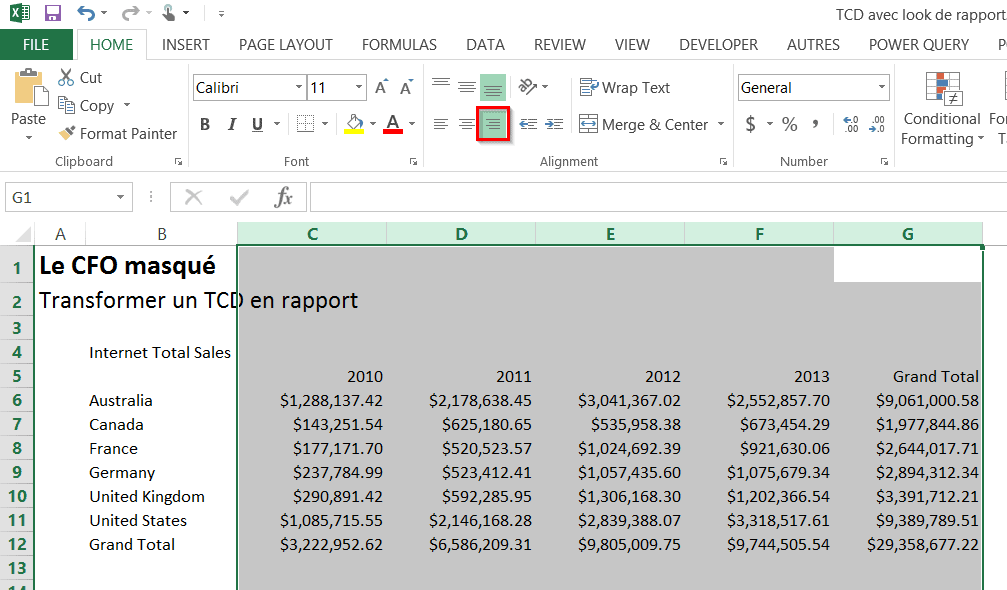
Task: Increase font size with the larger A icon
Action: click(x=381, y=88)
